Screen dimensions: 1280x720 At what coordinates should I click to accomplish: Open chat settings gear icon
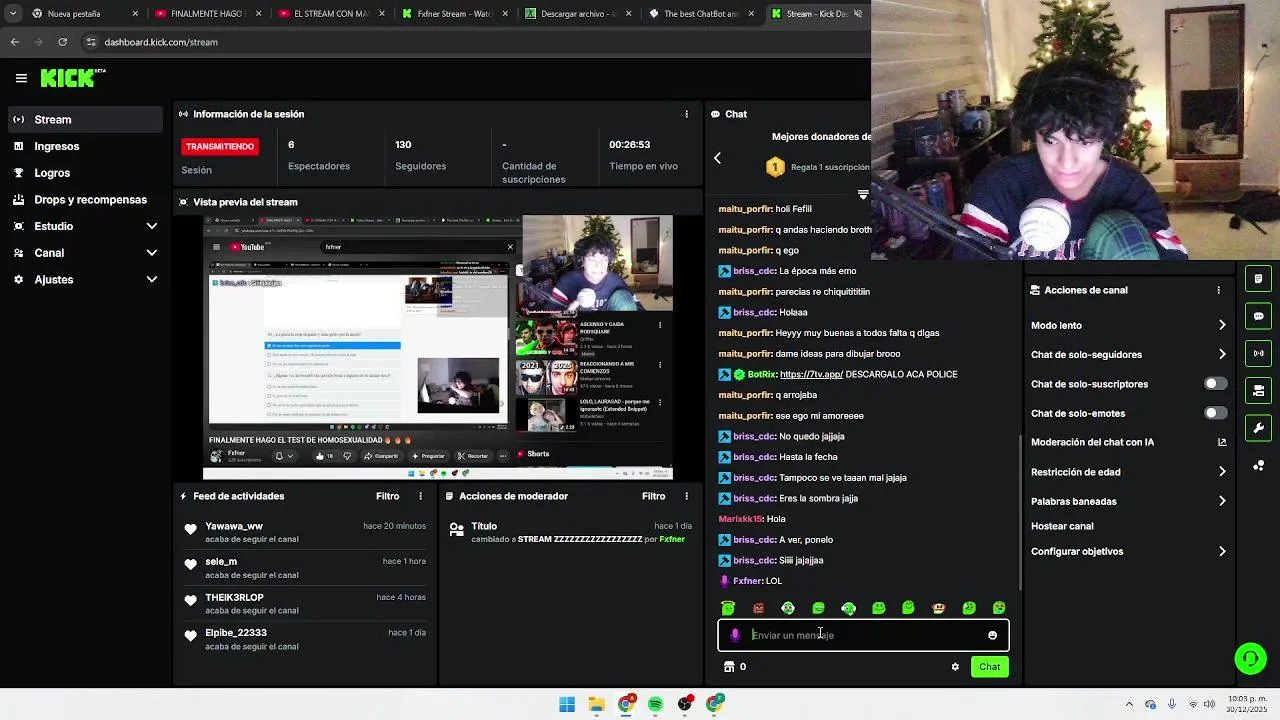(x=955, y=667)
